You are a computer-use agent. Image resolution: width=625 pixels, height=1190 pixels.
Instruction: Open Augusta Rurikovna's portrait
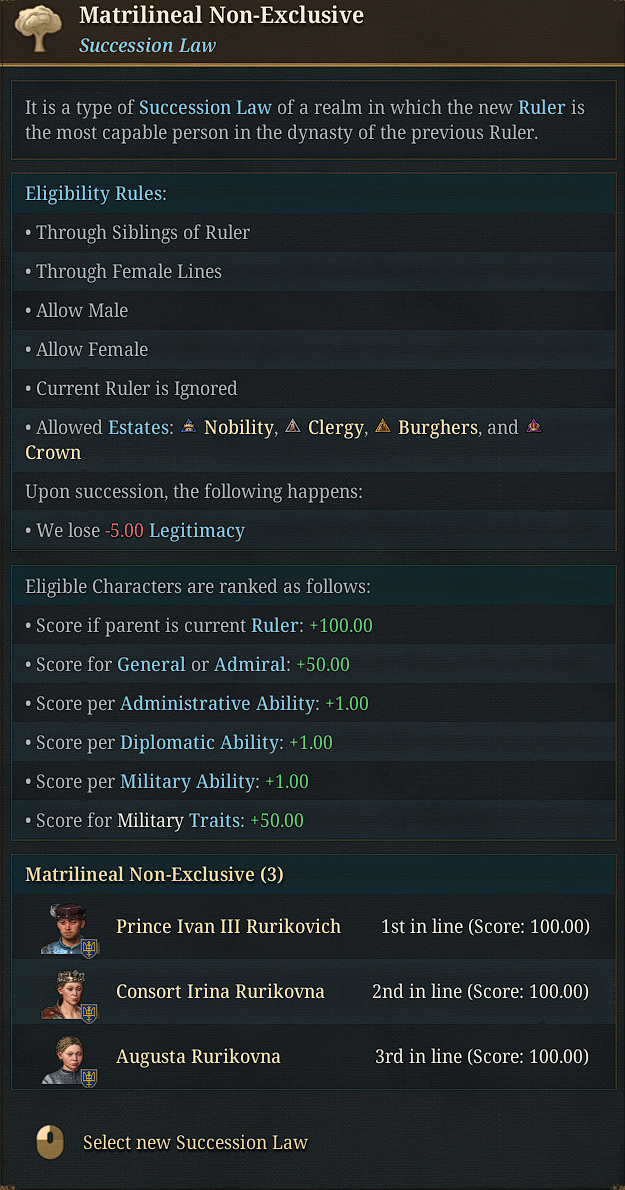click(x=69, y=1056)
